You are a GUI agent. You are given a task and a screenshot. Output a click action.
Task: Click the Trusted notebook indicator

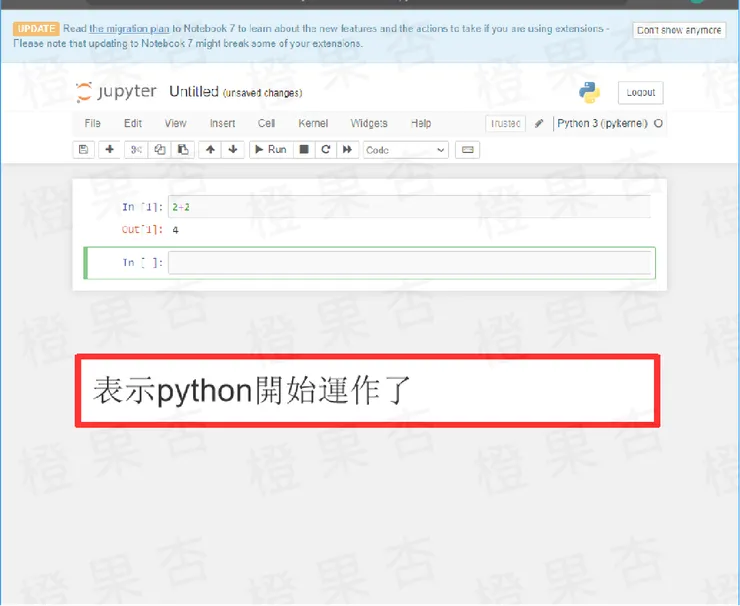pyautogui.click(x=505, y=124)
